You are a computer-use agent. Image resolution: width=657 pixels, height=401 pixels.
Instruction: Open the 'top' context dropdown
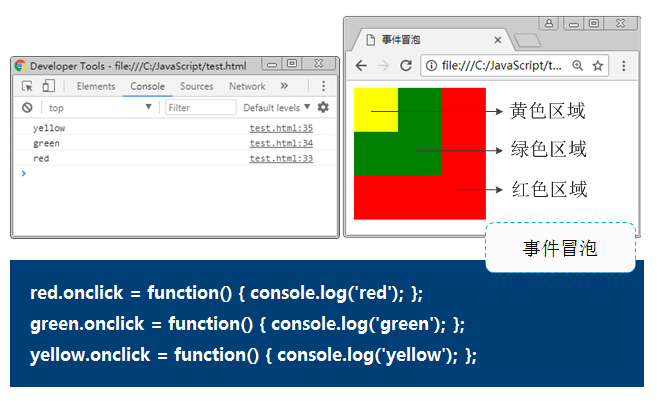[100, 107]
